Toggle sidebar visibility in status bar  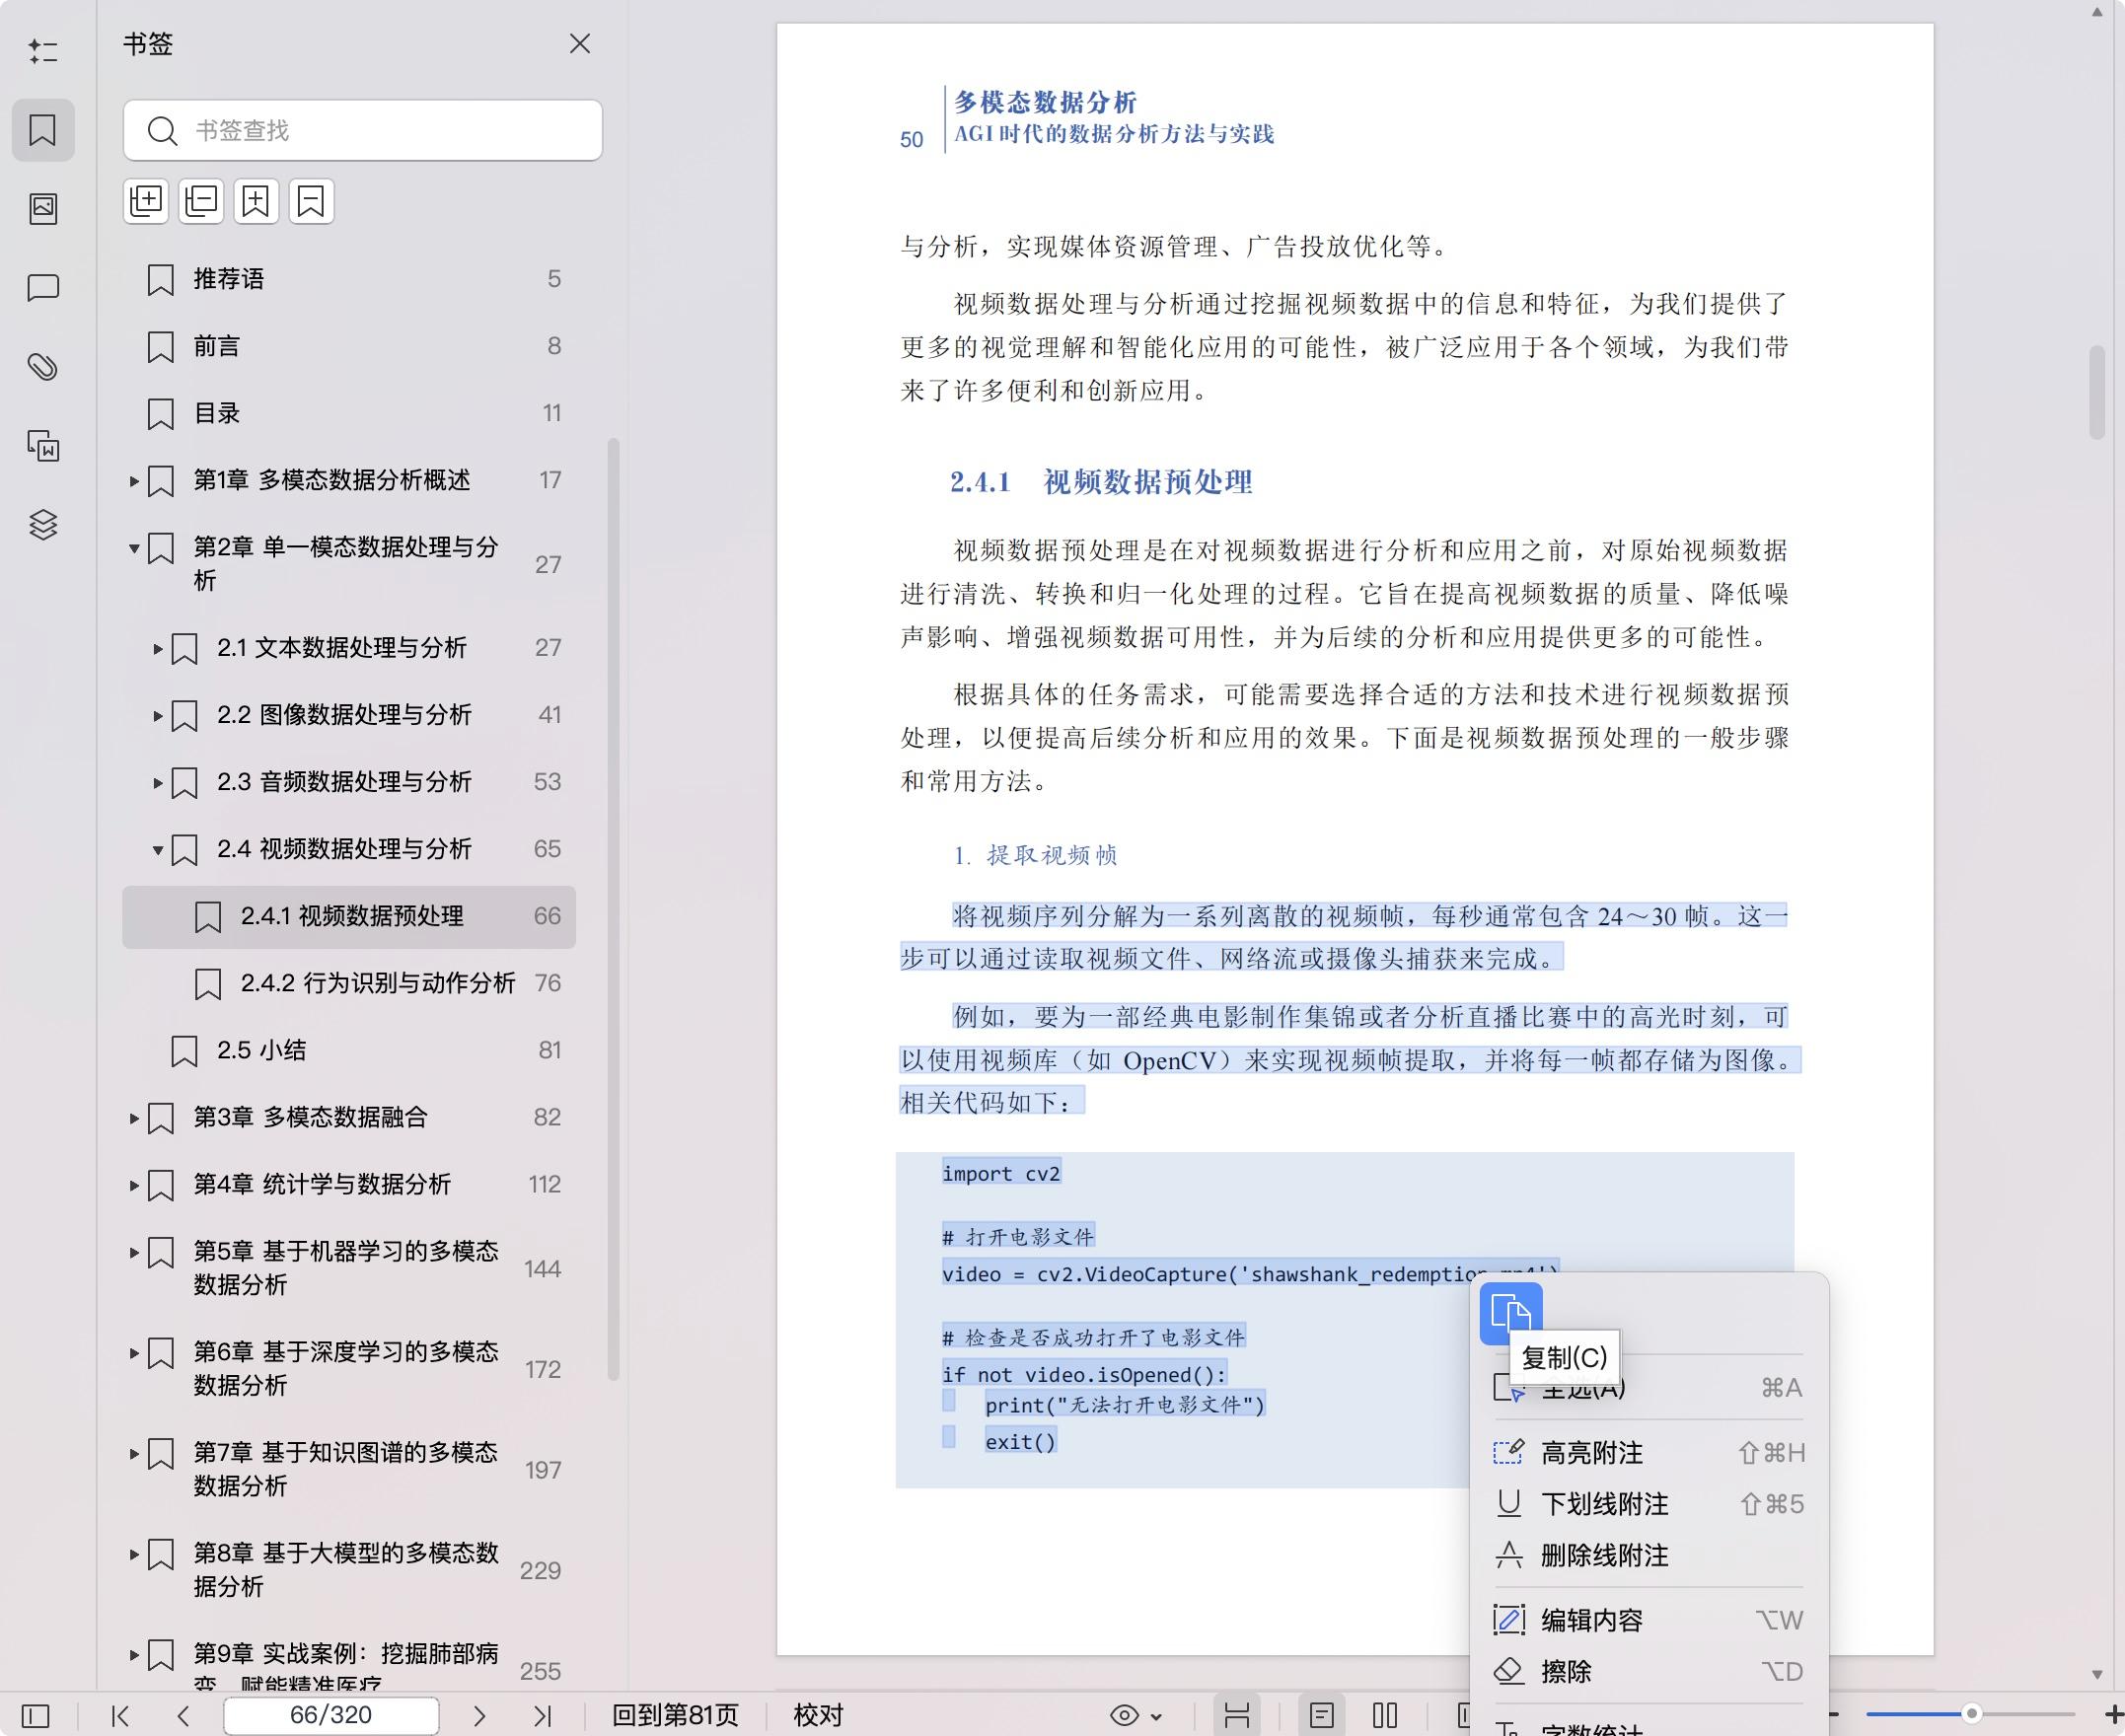tap(36, 1717)
